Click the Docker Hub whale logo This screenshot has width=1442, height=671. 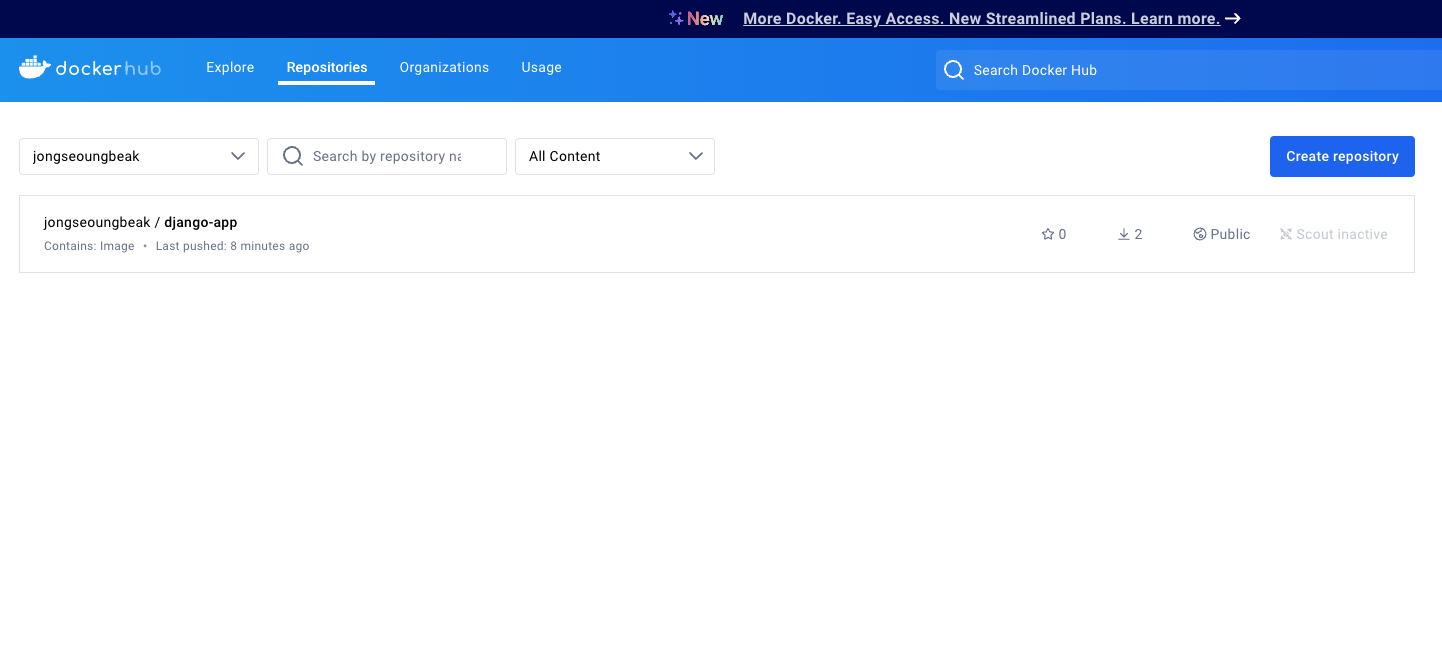(x=35, y=67)
